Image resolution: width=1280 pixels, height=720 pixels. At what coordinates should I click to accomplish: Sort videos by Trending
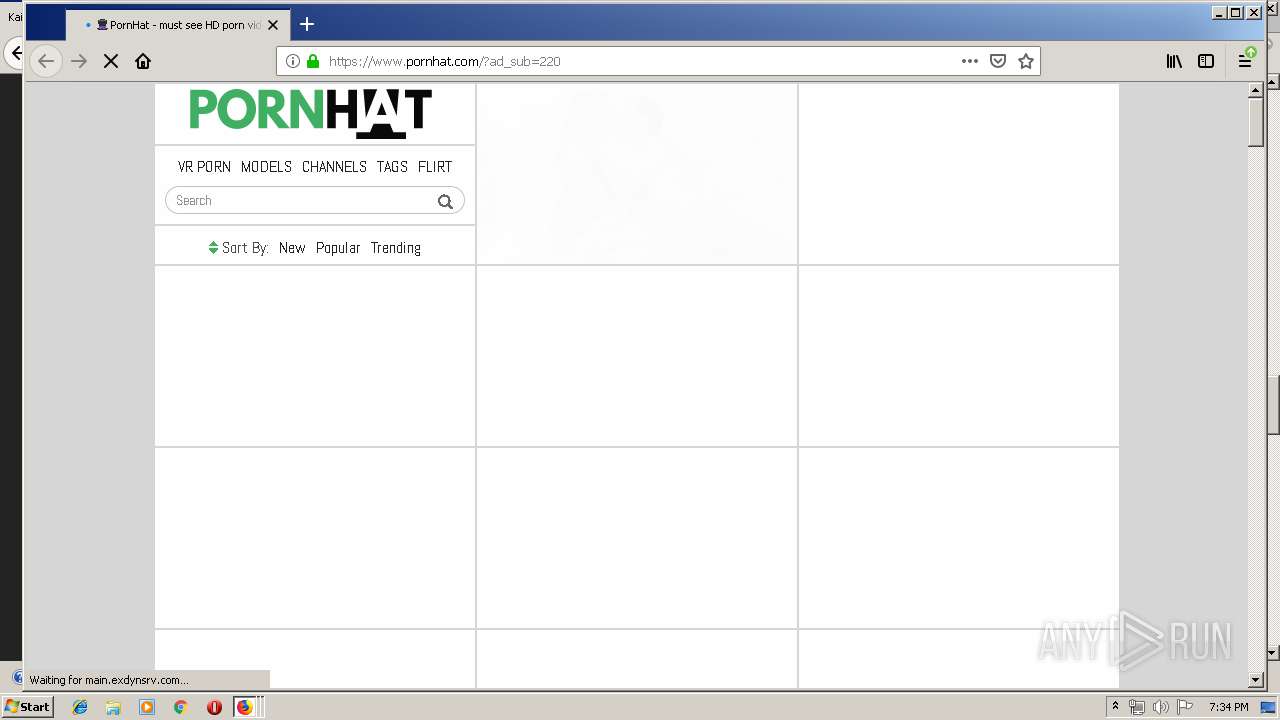click(395, 248)
